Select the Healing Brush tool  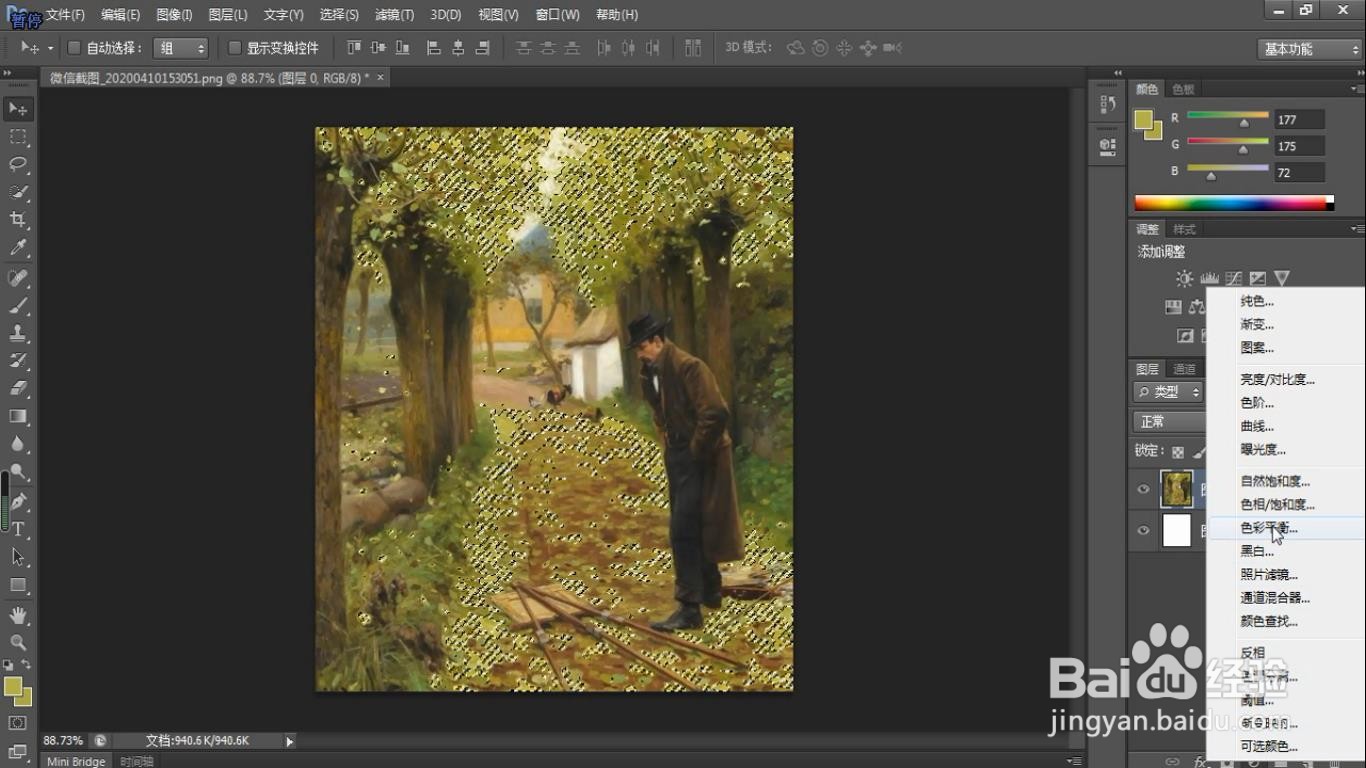tap(18, 278)
